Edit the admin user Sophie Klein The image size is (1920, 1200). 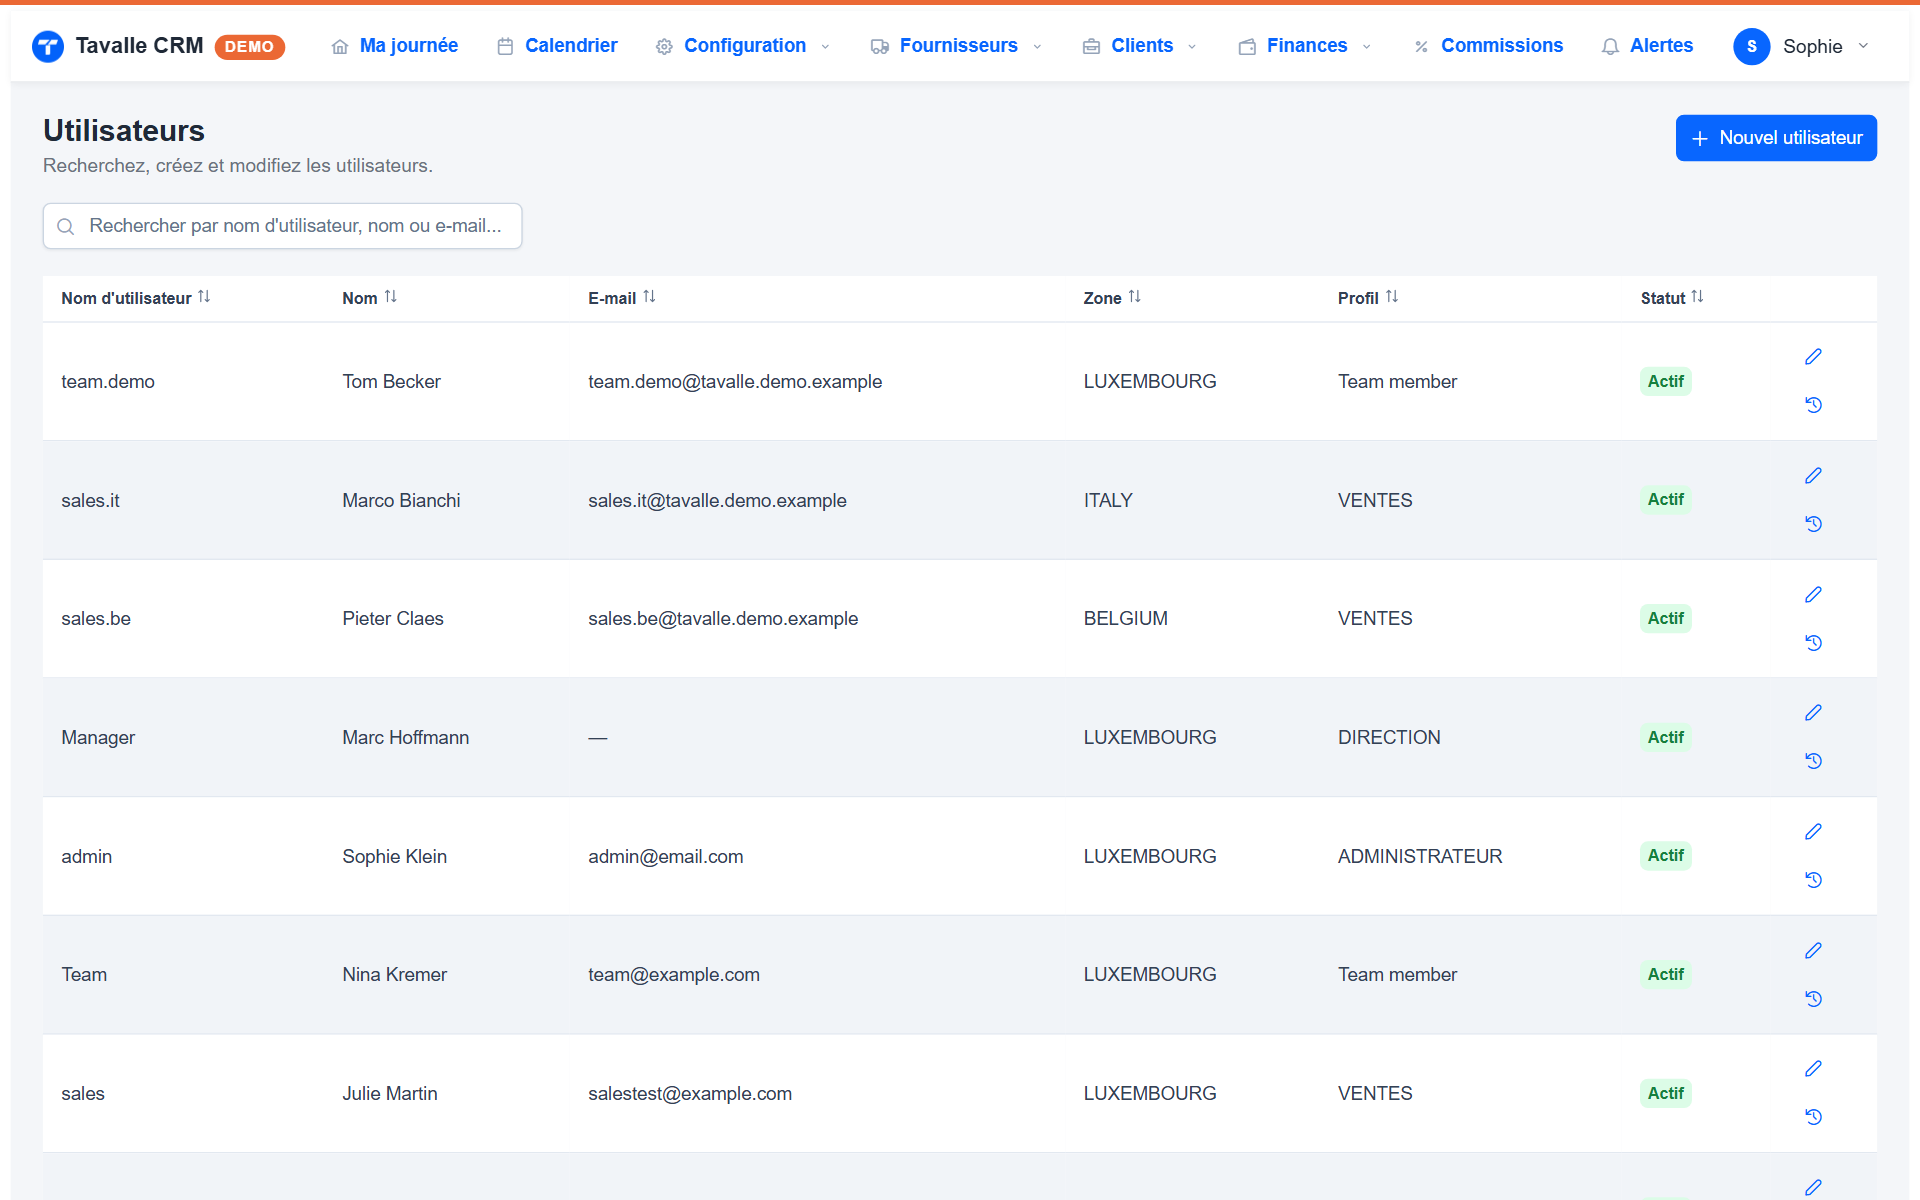pyautogui.click(x=1813, y=832)
